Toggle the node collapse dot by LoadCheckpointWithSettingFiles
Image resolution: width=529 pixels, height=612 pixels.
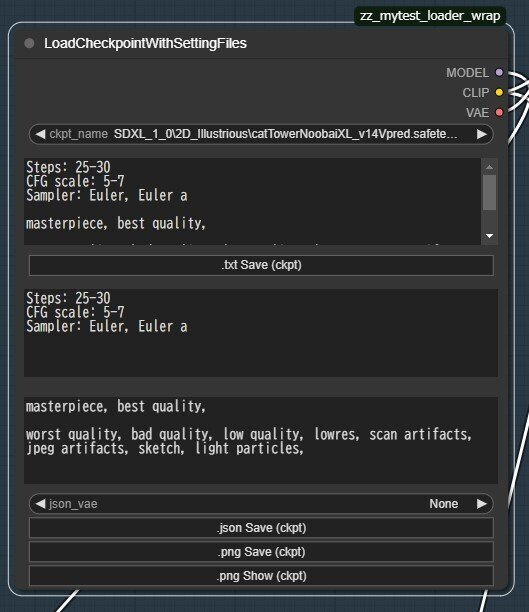pos(29,43)
